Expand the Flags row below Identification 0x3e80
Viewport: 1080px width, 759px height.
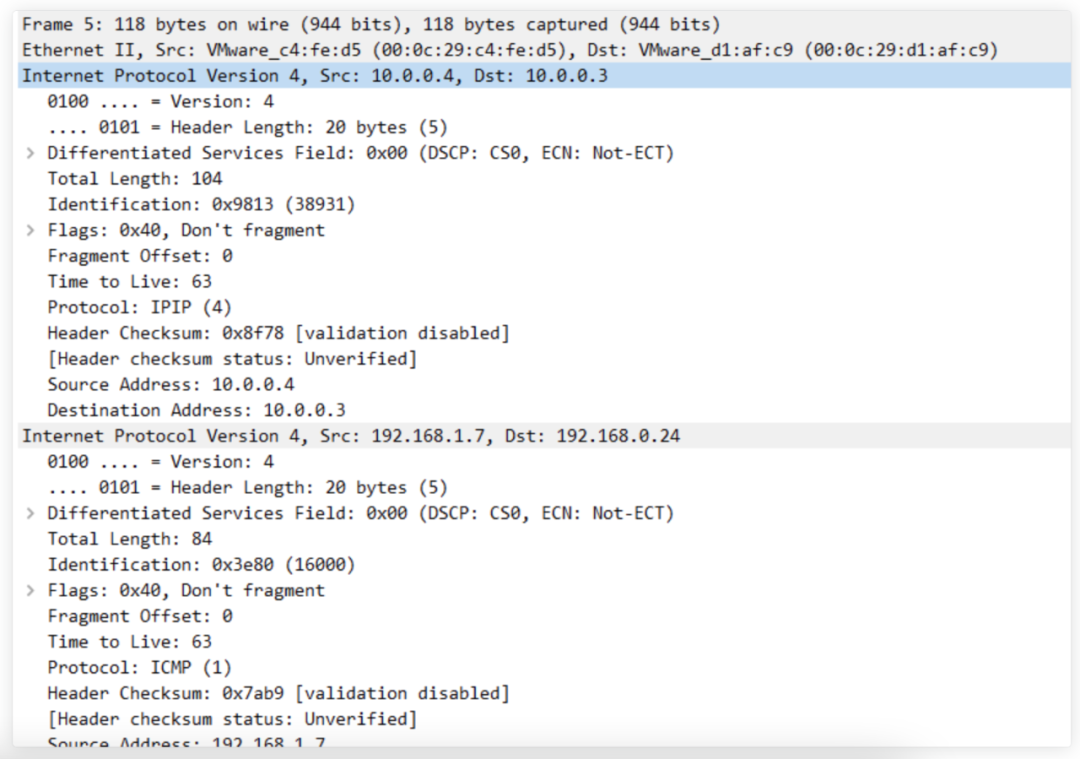pos(31,590)
